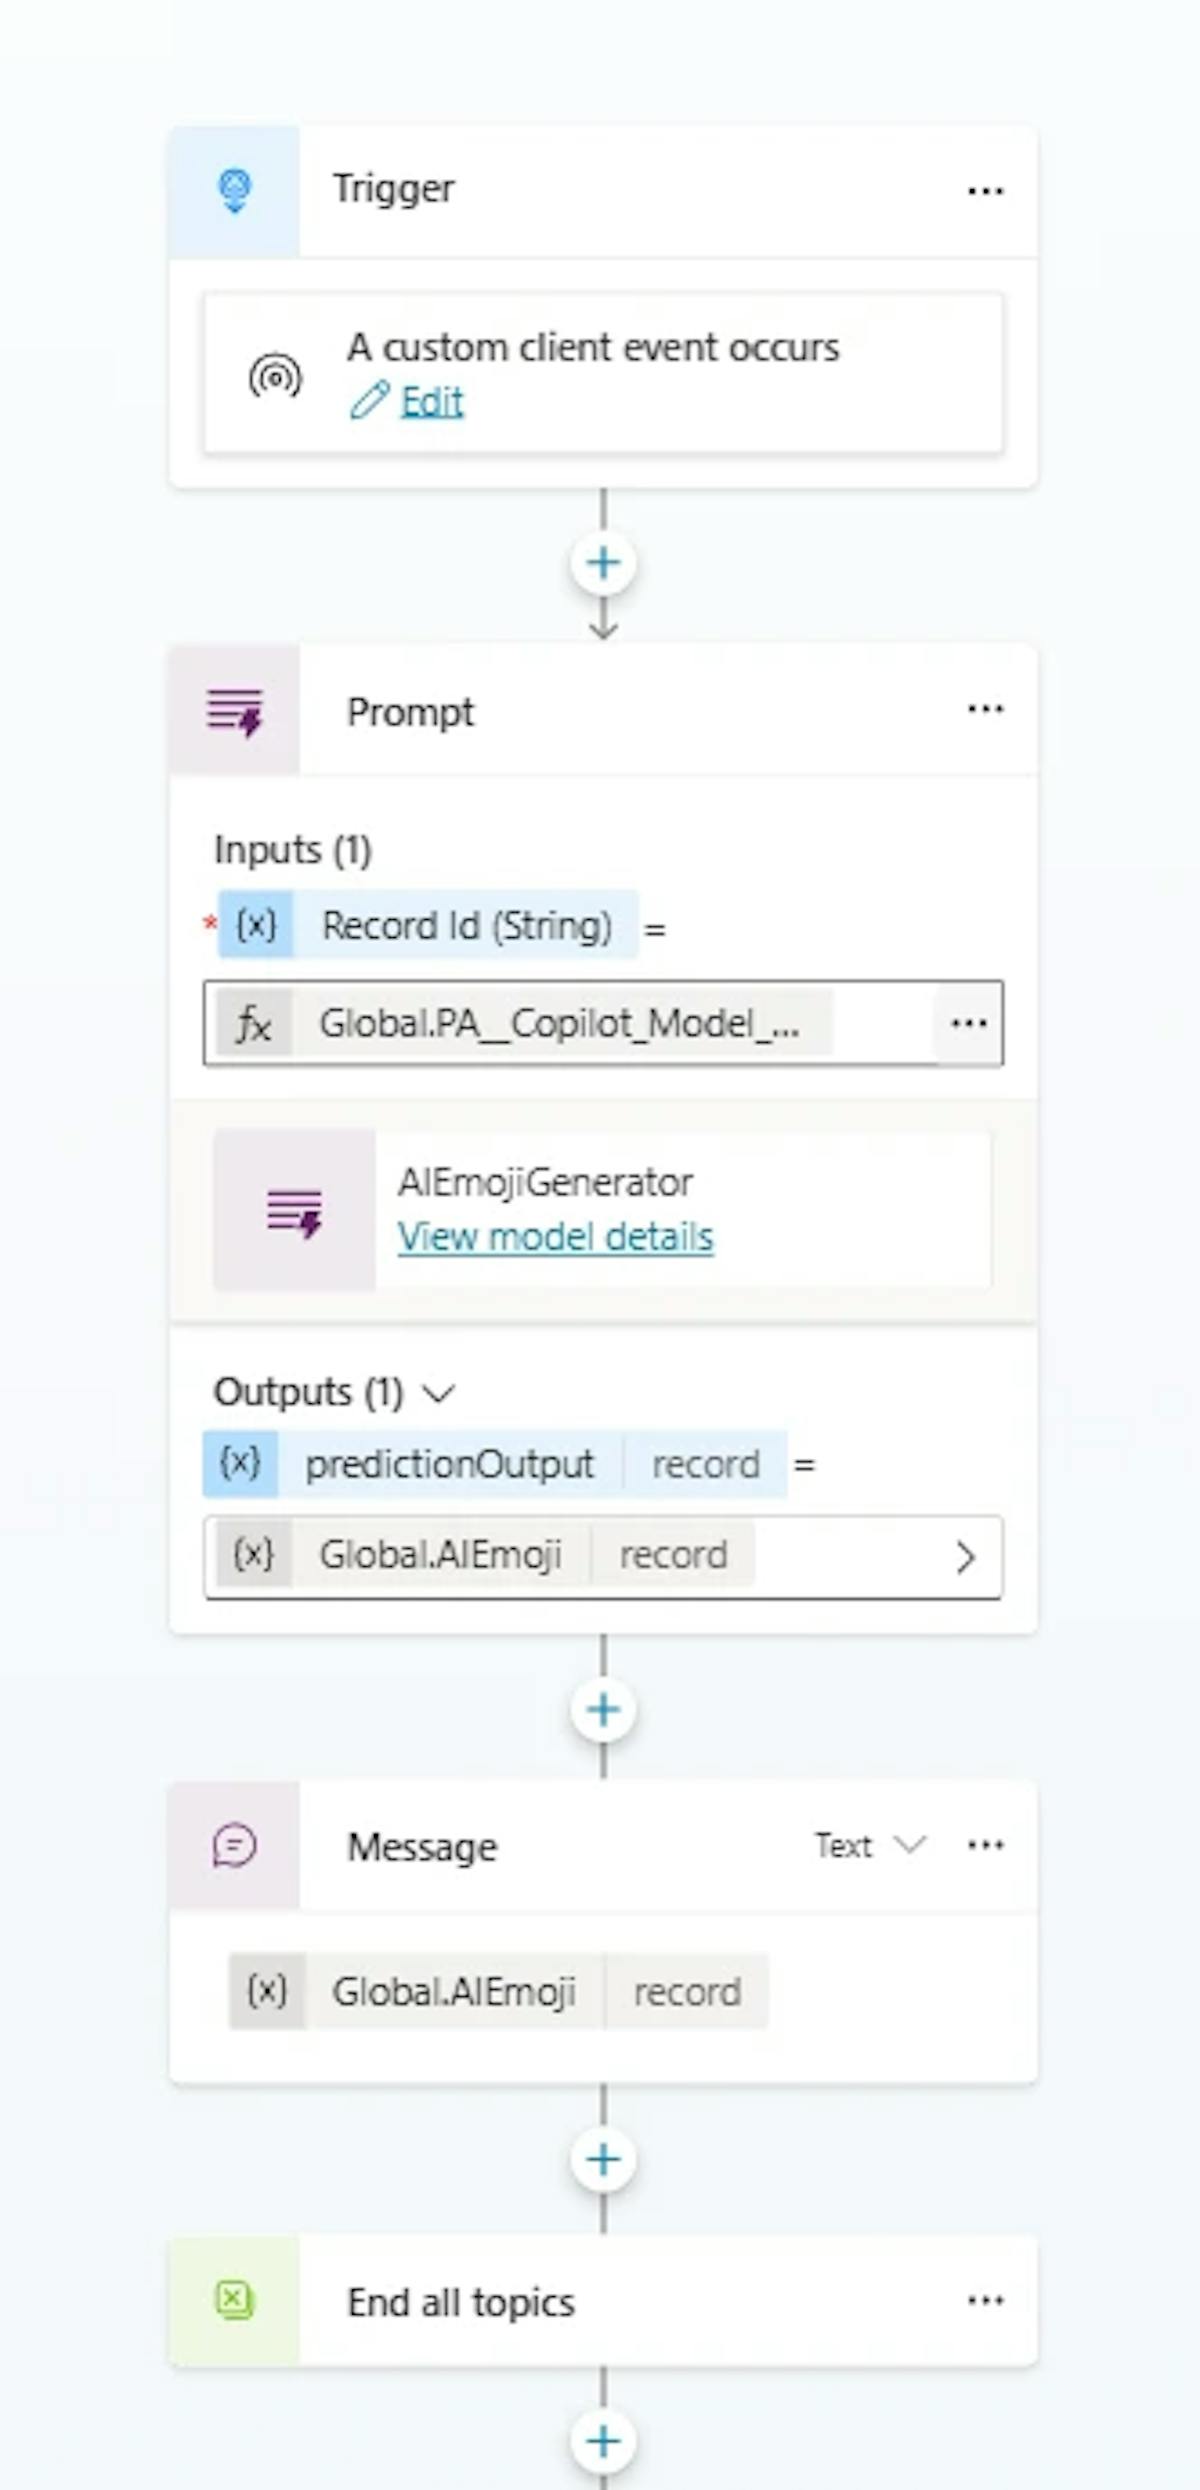The image size is (1200, 2490).
Task: Open View model details link
Action: pyautogui.click(x=555, y=1238)
